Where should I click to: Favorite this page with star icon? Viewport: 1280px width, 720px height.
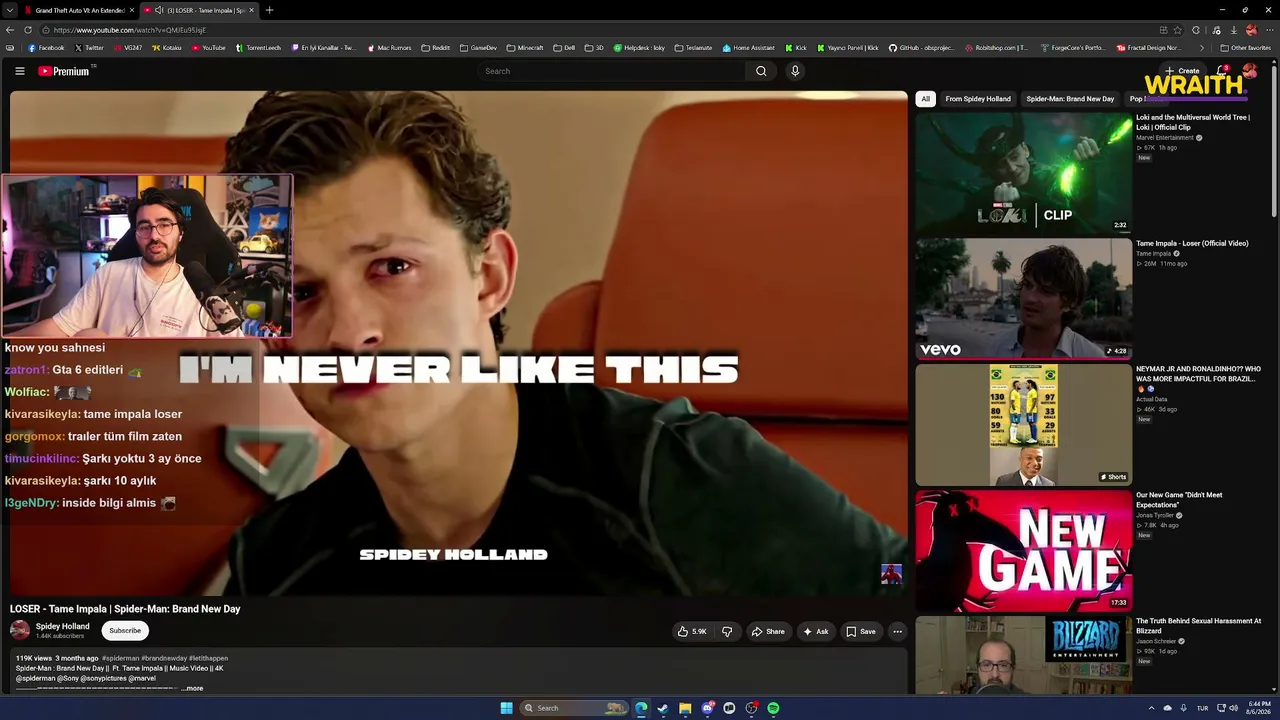[x=1177, y=30]
